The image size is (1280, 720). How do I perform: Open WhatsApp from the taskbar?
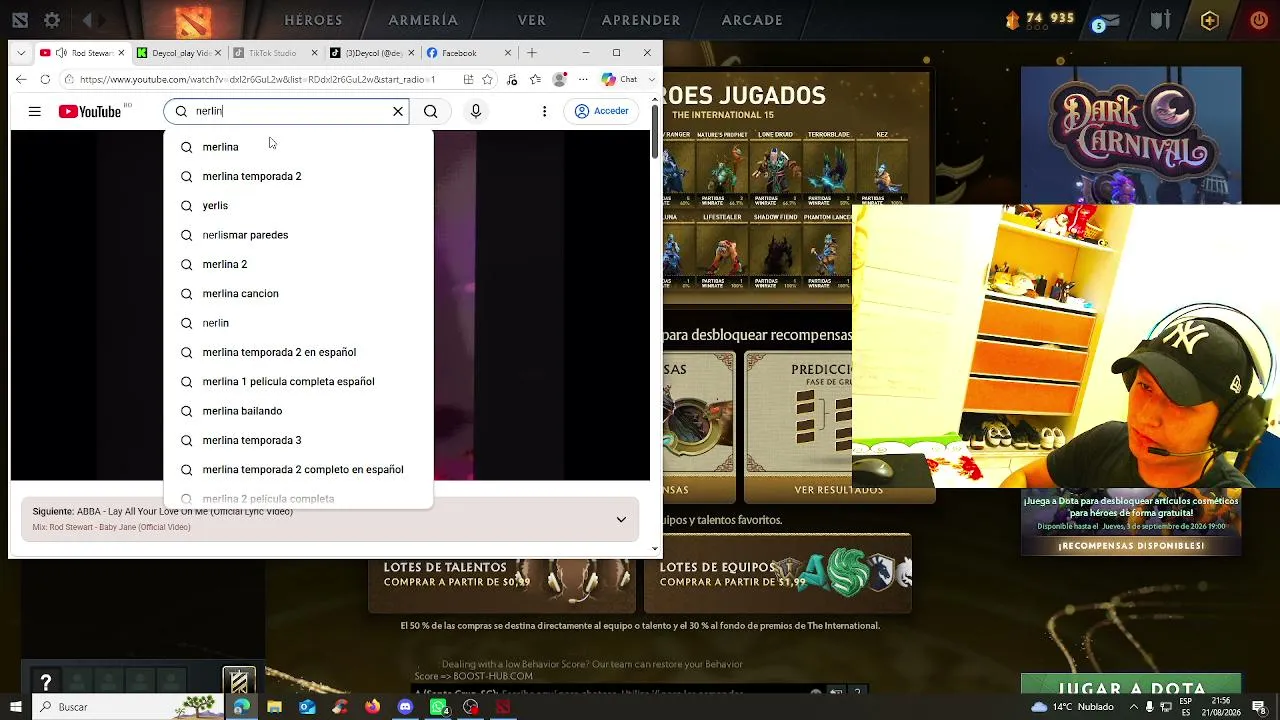pyautogui.click(x=438, y=707)
